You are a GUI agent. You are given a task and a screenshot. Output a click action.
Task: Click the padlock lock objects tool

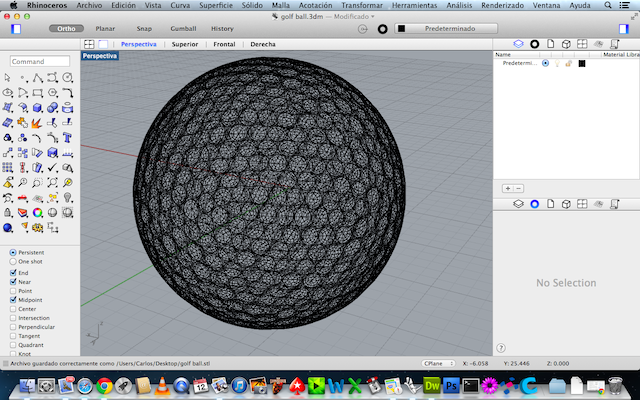coord(7,213)
